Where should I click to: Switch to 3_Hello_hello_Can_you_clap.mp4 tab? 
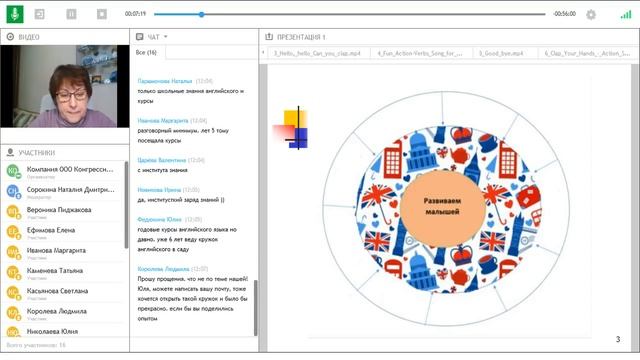317,53
